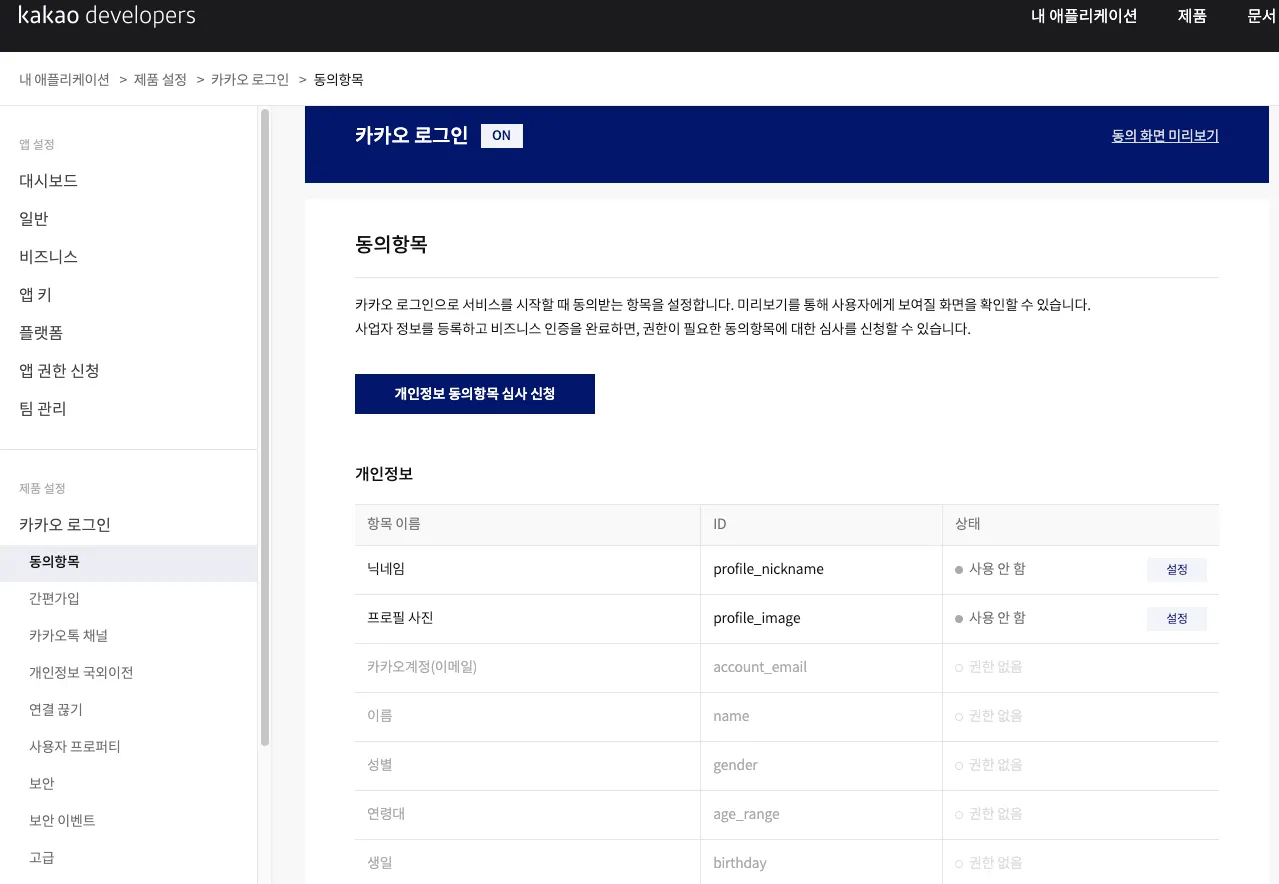The height and width of the screenshot is (884, 1279).
Task: Click the sidebar vertical scrollbar
Action: point(265,427)
